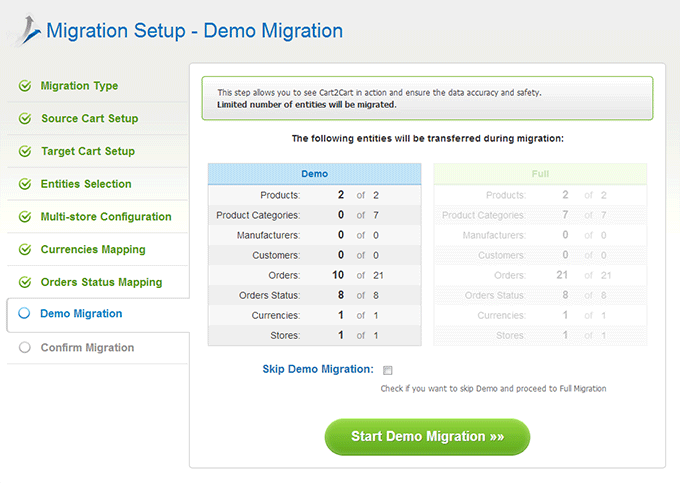
Task: Click the Full table header
Action: (x=540, y=174)
